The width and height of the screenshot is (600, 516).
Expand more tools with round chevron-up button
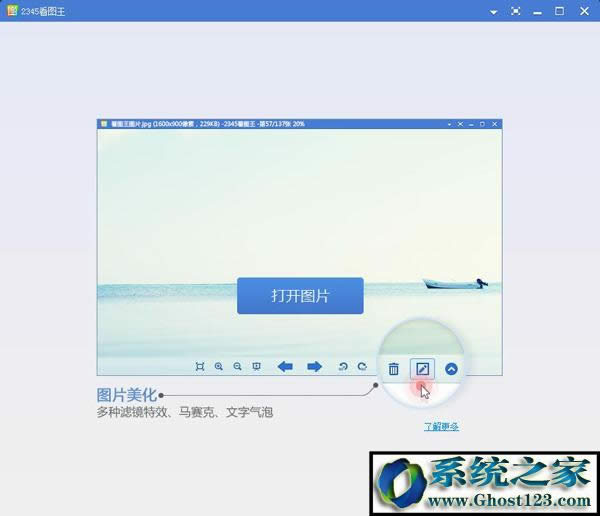pos(451,369)
